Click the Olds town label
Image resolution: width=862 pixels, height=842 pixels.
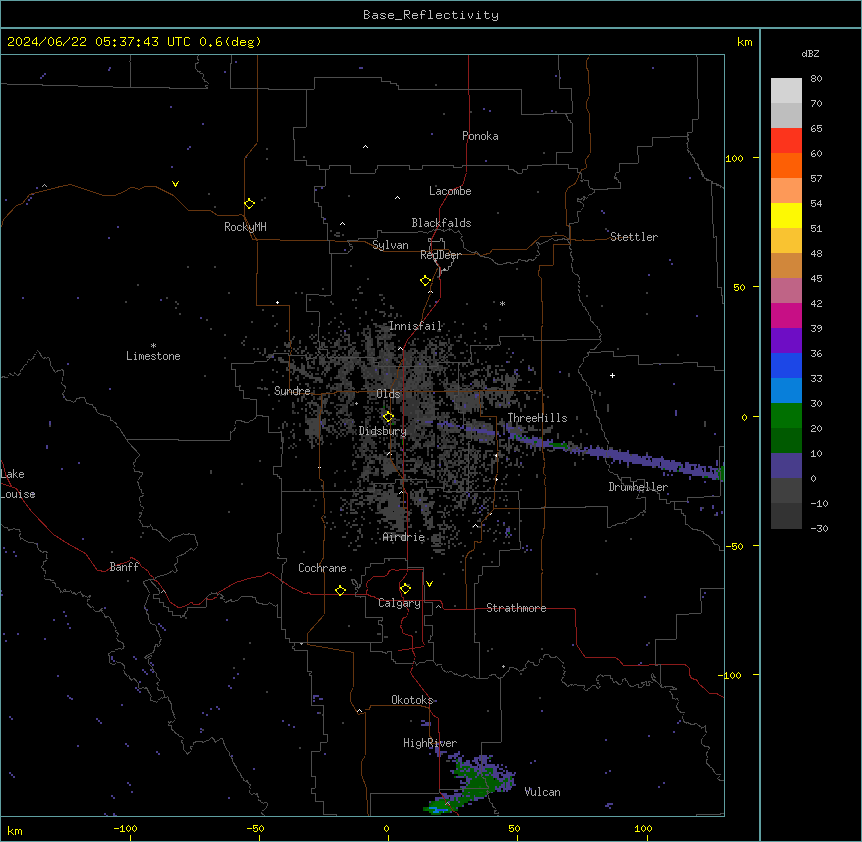coord(388,394)
